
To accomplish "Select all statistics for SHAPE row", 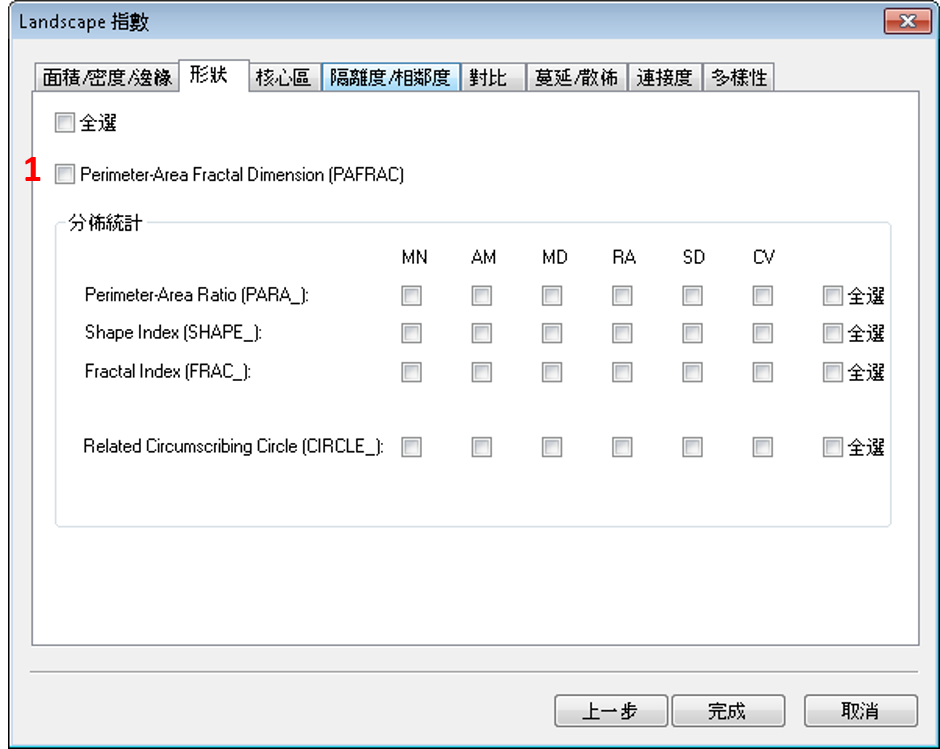I will click(832, 333).
